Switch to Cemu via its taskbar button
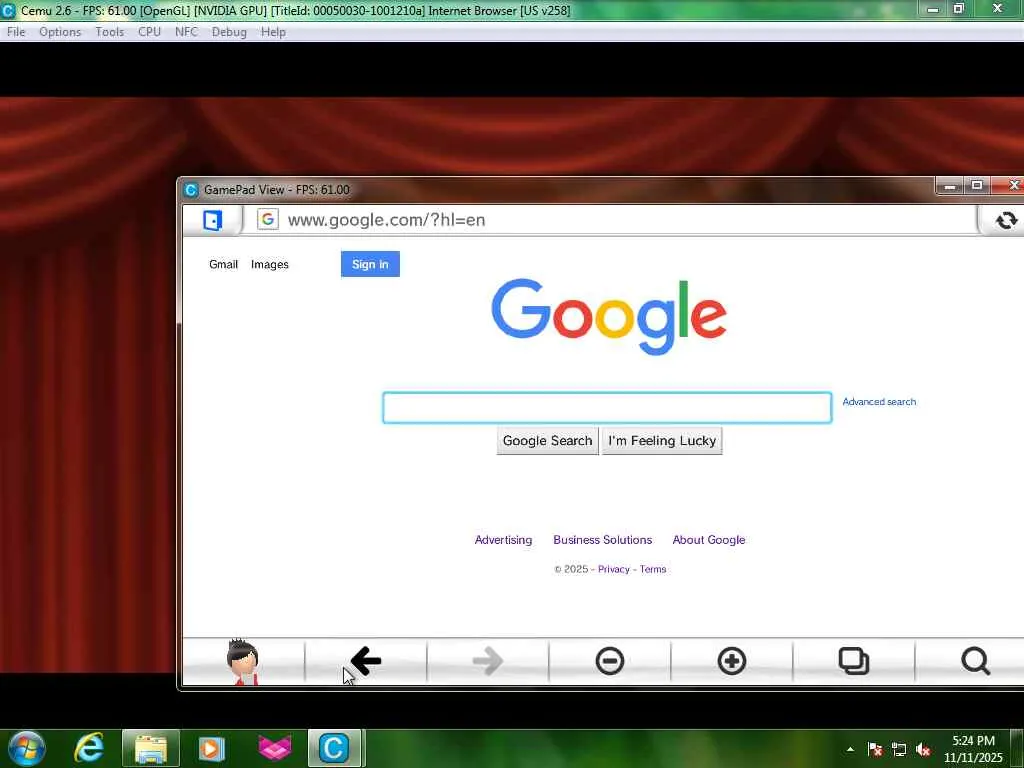This screenshot has width=1024, height=768. [x=334, y=748]
